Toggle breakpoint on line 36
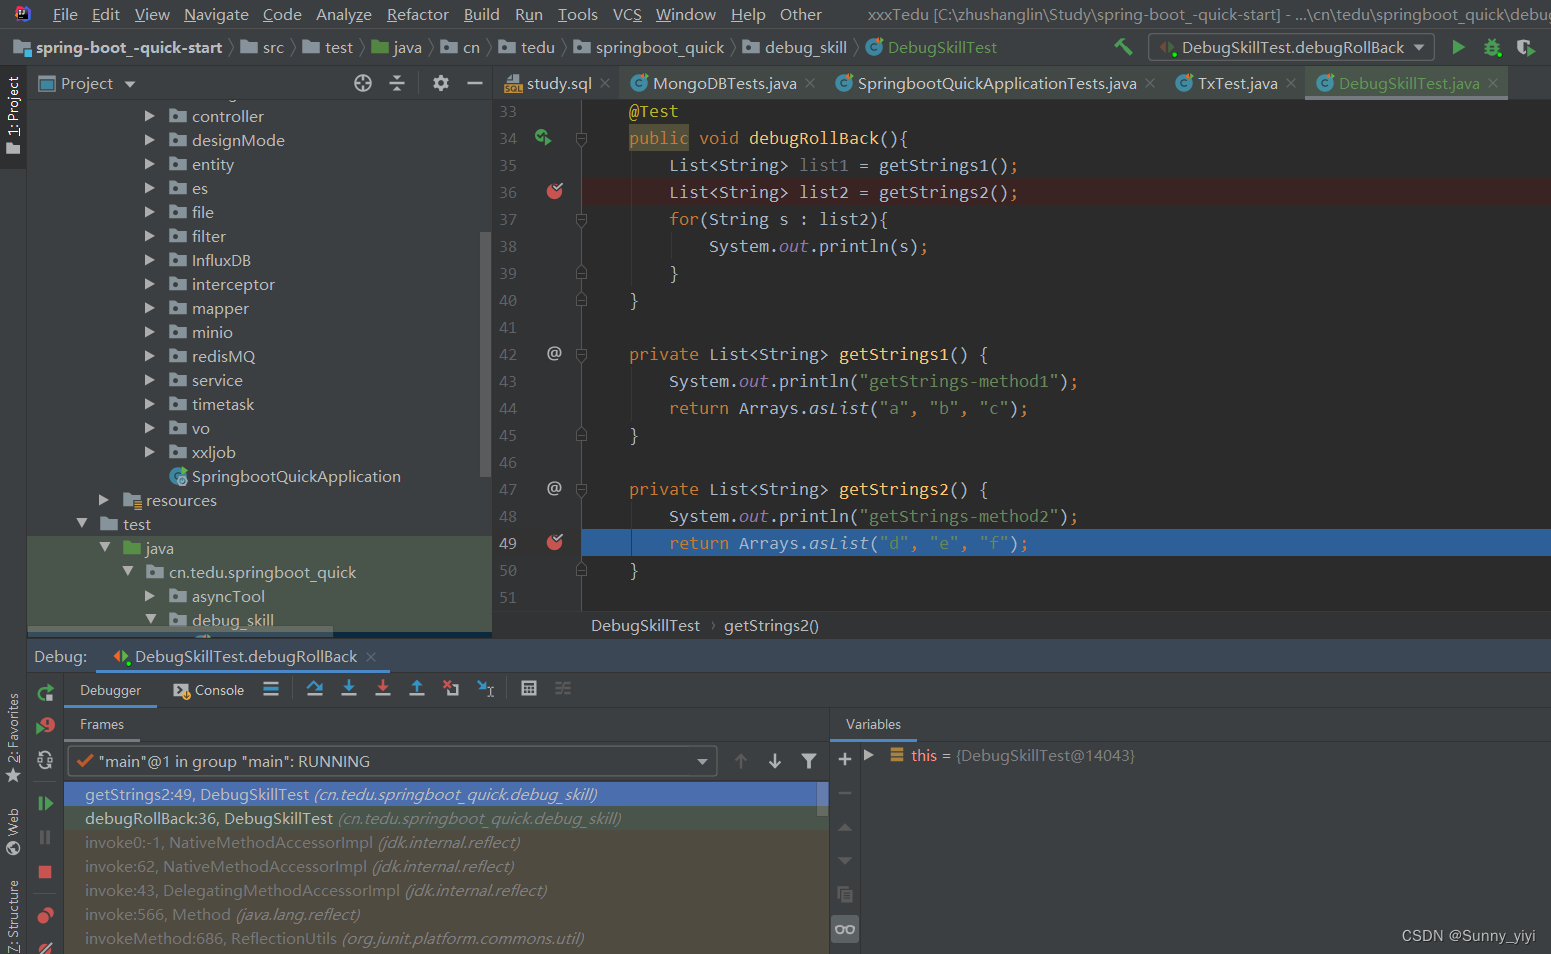Viewport: 1551px width, 954px height. tap(555, 191)
